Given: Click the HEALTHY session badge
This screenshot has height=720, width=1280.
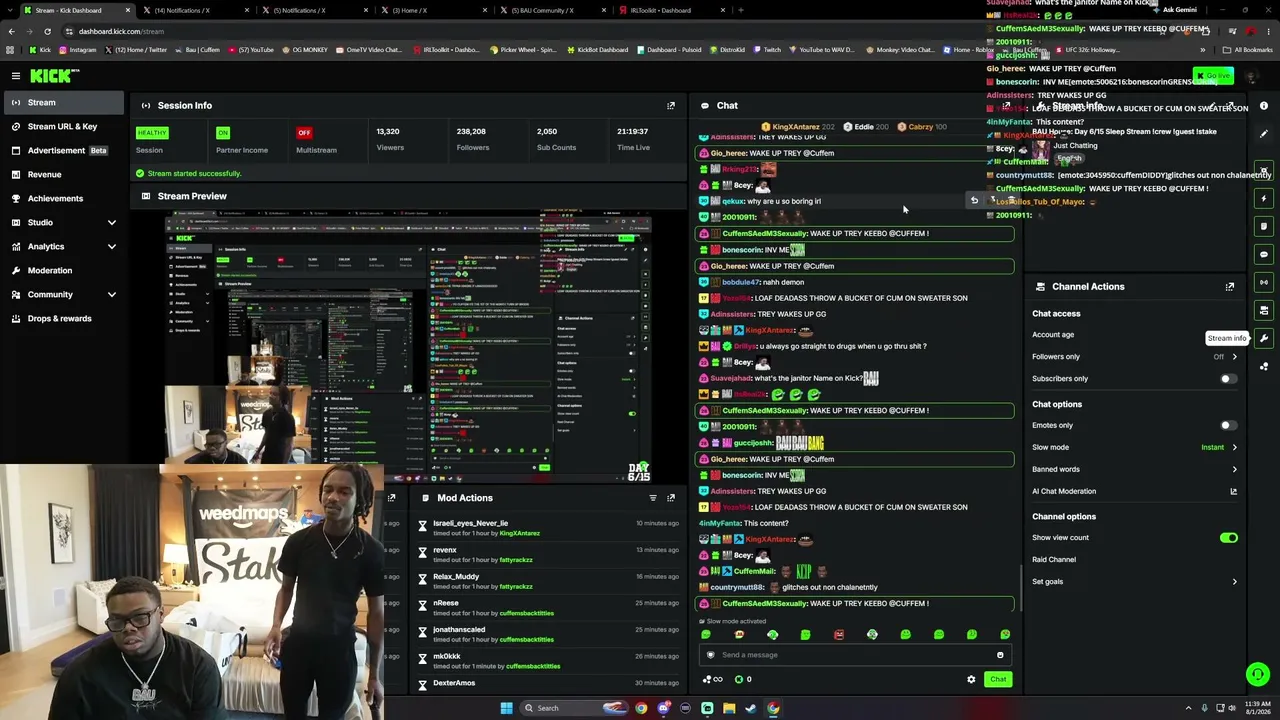Looking at the screenshot, I should (x=152, y=132).
